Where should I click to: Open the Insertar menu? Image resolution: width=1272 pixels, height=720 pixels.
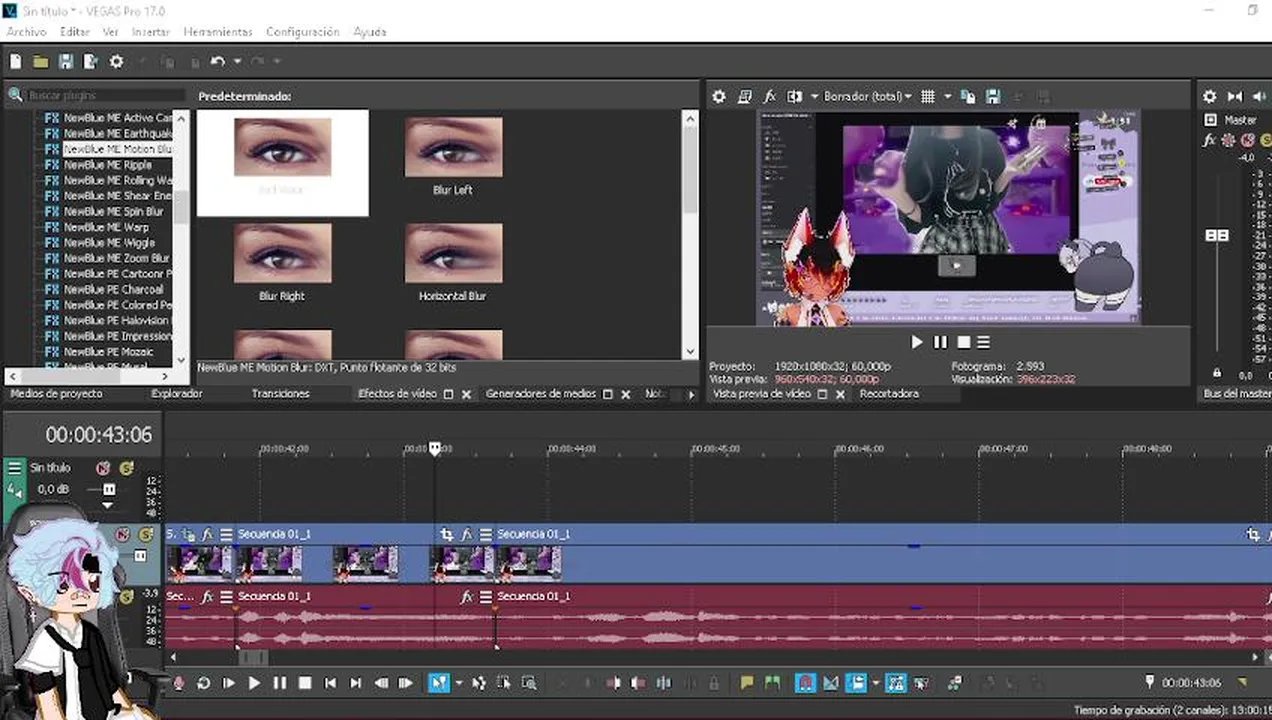click(x=151, y=32)
